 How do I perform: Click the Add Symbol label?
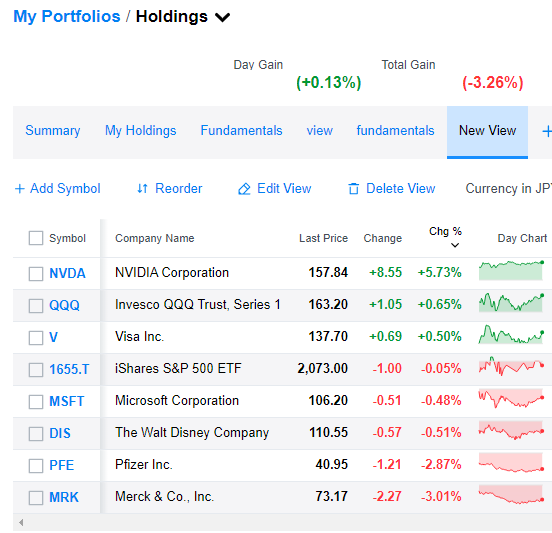point(65,189)
